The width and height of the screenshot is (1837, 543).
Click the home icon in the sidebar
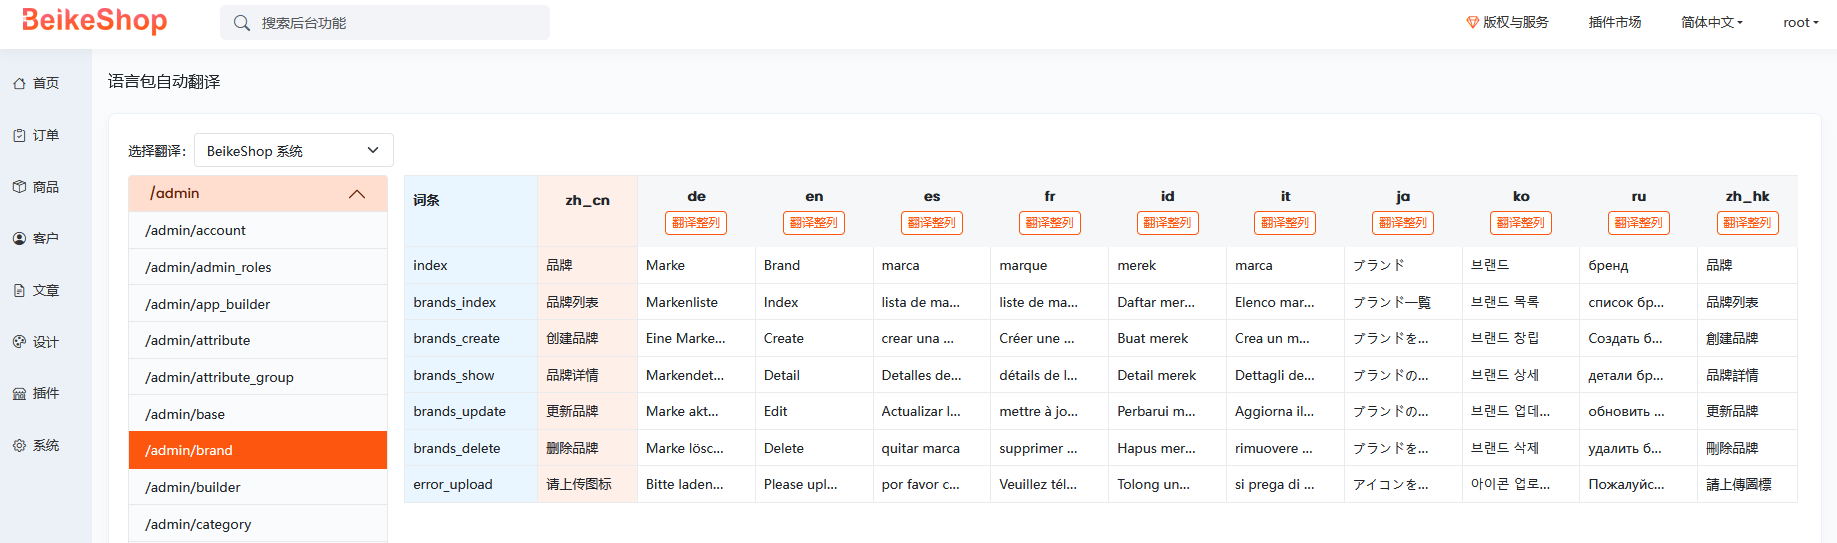[x=19, y=84]
